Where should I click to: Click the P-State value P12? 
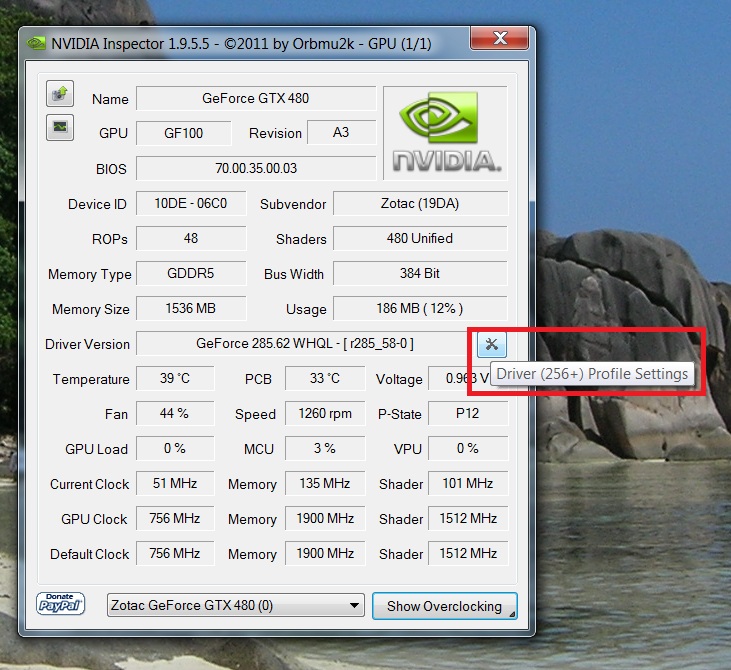pos(468,413)
